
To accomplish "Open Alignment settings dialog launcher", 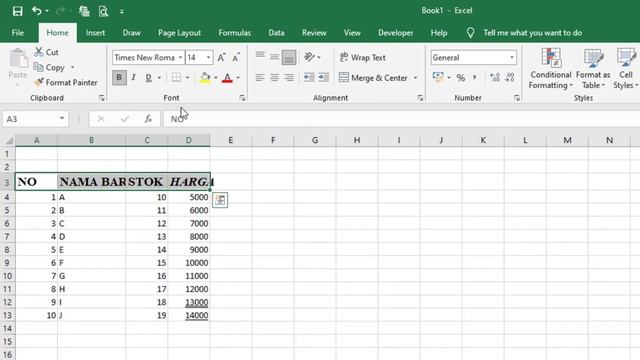I will 420,98.
